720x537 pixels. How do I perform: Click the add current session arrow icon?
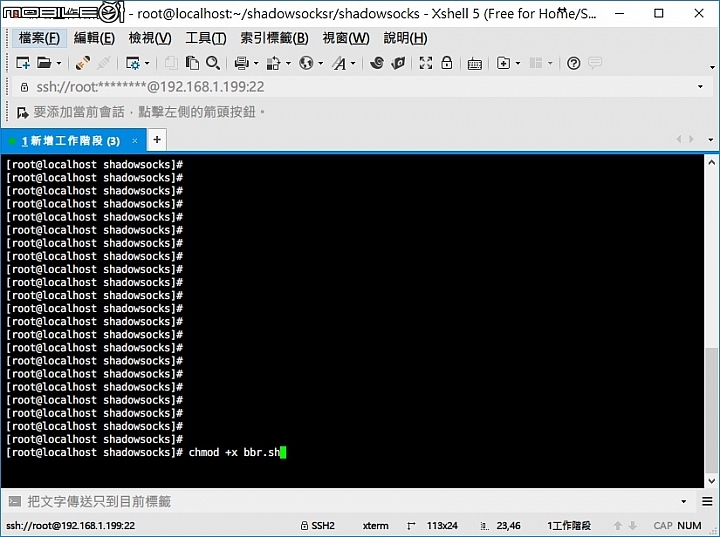[x=22, y=112]
